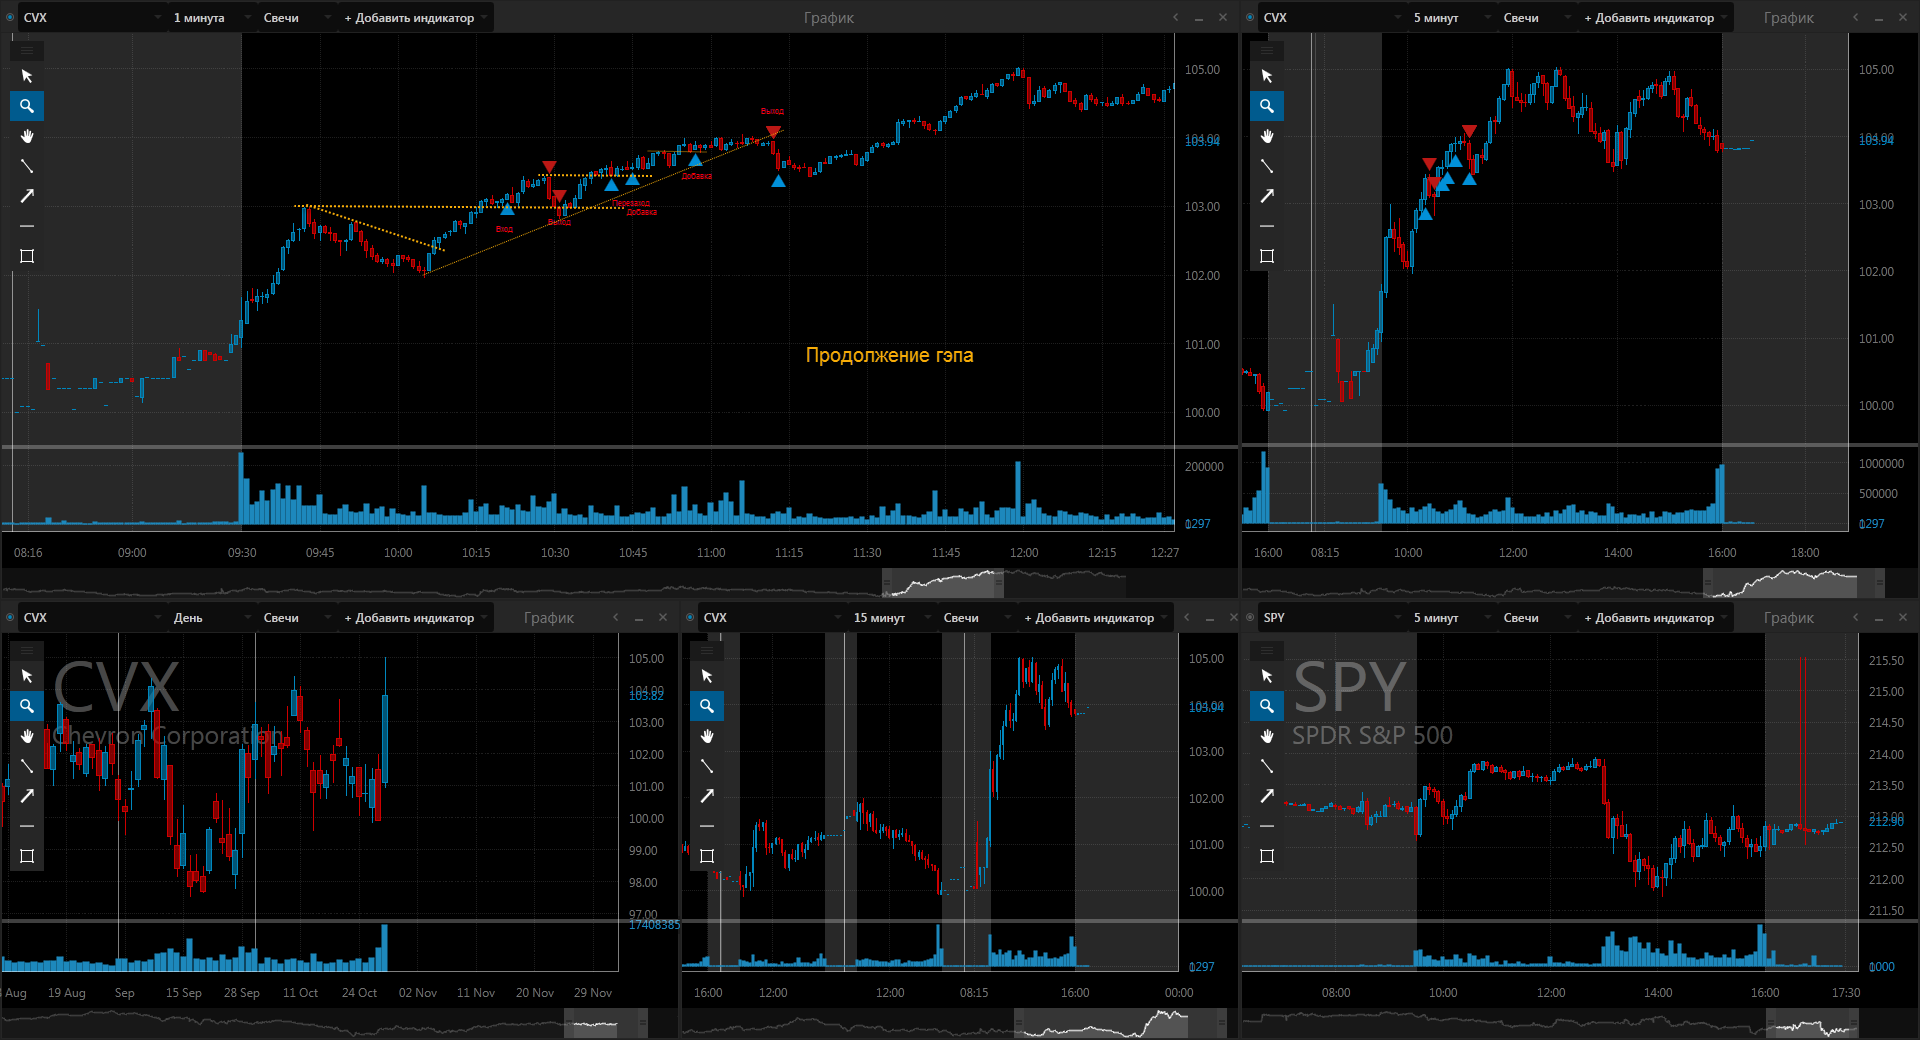Open 'Добавить индикатор' menu in the CVX 1-minute chart
Image resolution: width=1920 pixels, height=1040 pixels.
(x=410, y=18)
